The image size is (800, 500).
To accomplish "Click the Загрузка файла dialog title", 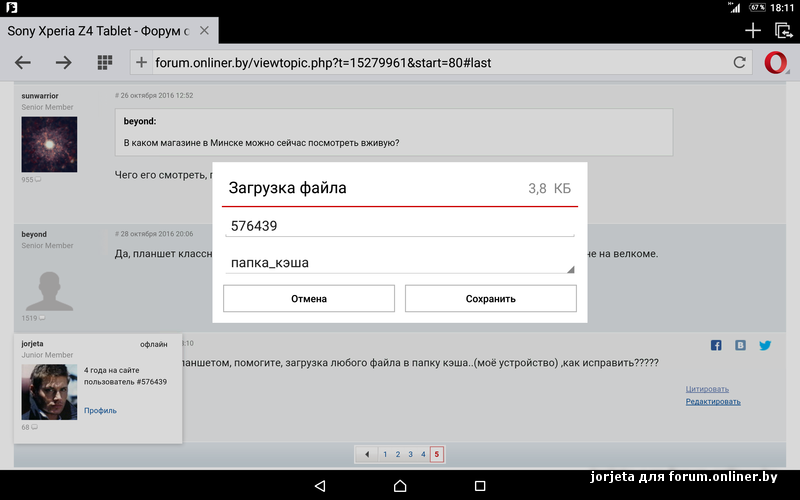I will point(287,188).
